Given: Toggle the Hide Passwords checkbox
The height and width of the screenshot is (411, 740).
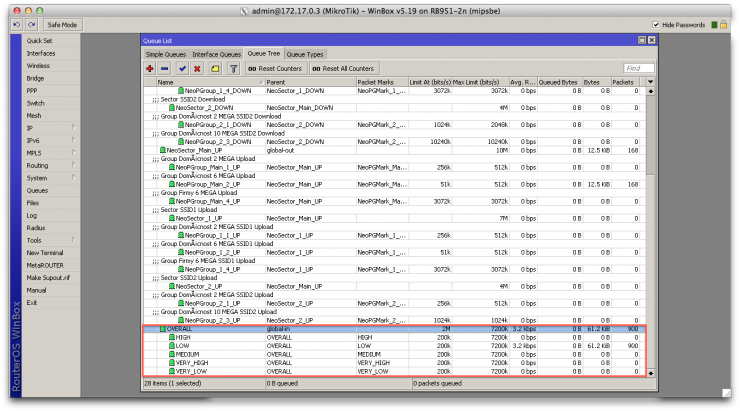Looking at the screenshot, I should click(656, 25).
